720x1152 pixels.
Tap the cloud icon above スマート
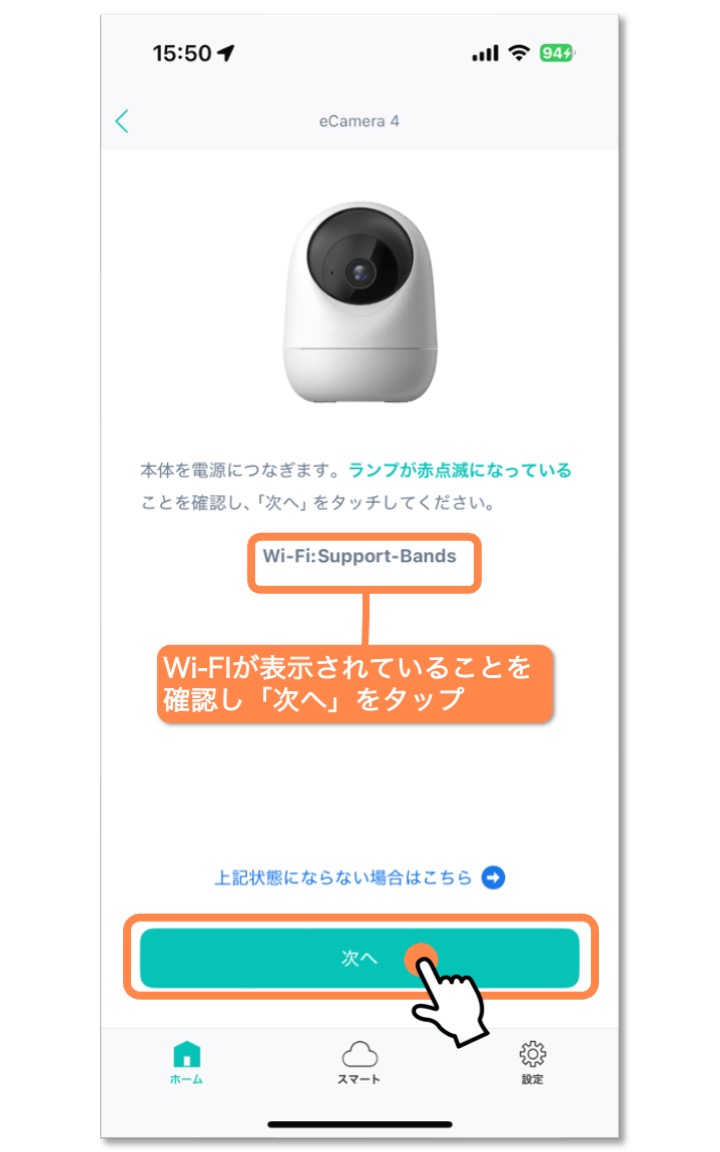pos(360,1054)
